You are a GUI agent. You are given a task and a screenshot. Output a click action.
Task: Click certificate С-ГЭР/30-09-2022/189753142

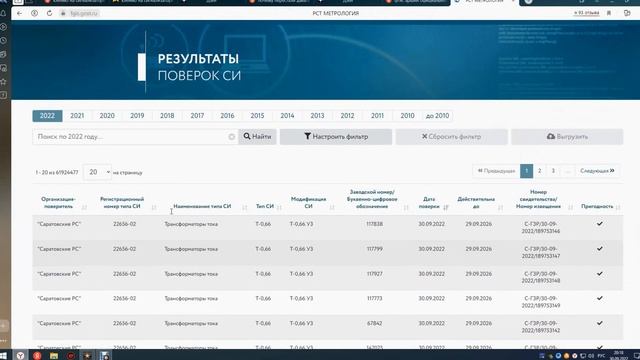[x=541, y=327]
